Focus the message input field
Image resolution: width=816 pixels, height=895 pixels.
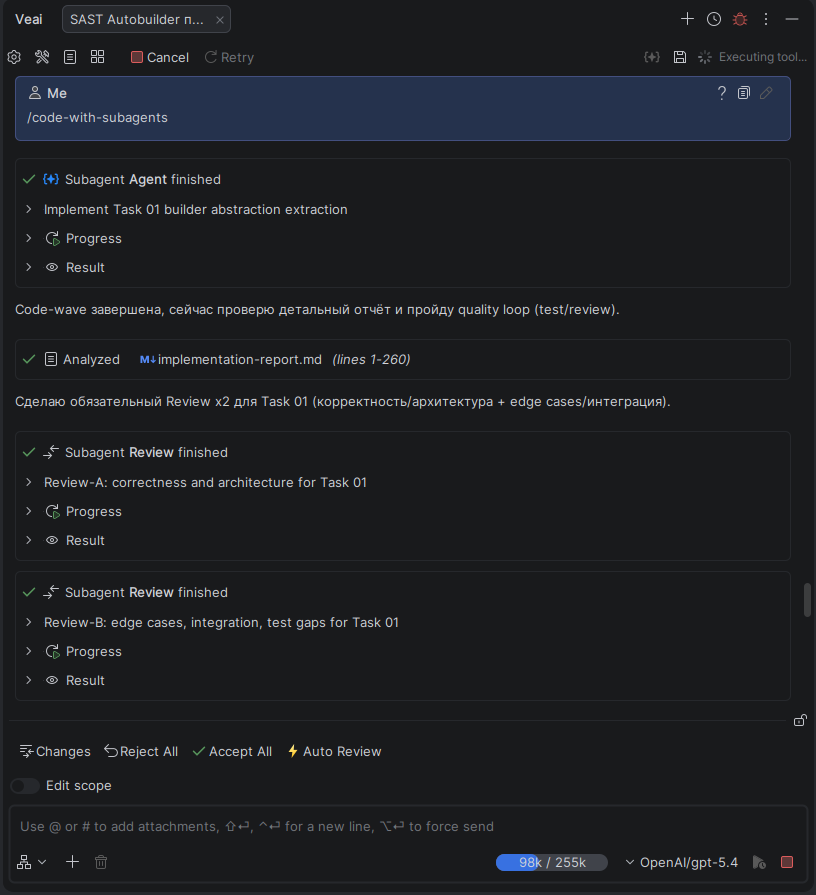400,826
